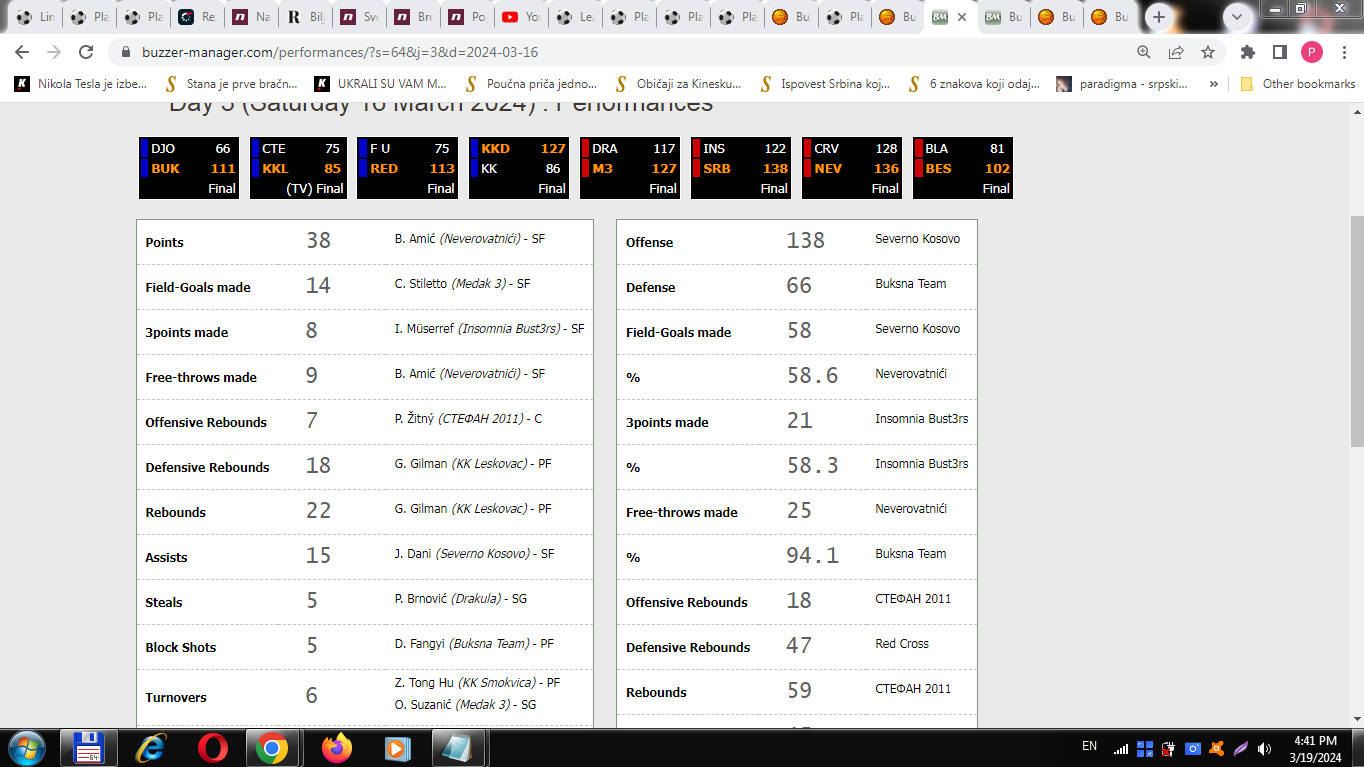Open the KKD vs KK game box
This screenshot has height=767, width=1364.
click(519, 168)
